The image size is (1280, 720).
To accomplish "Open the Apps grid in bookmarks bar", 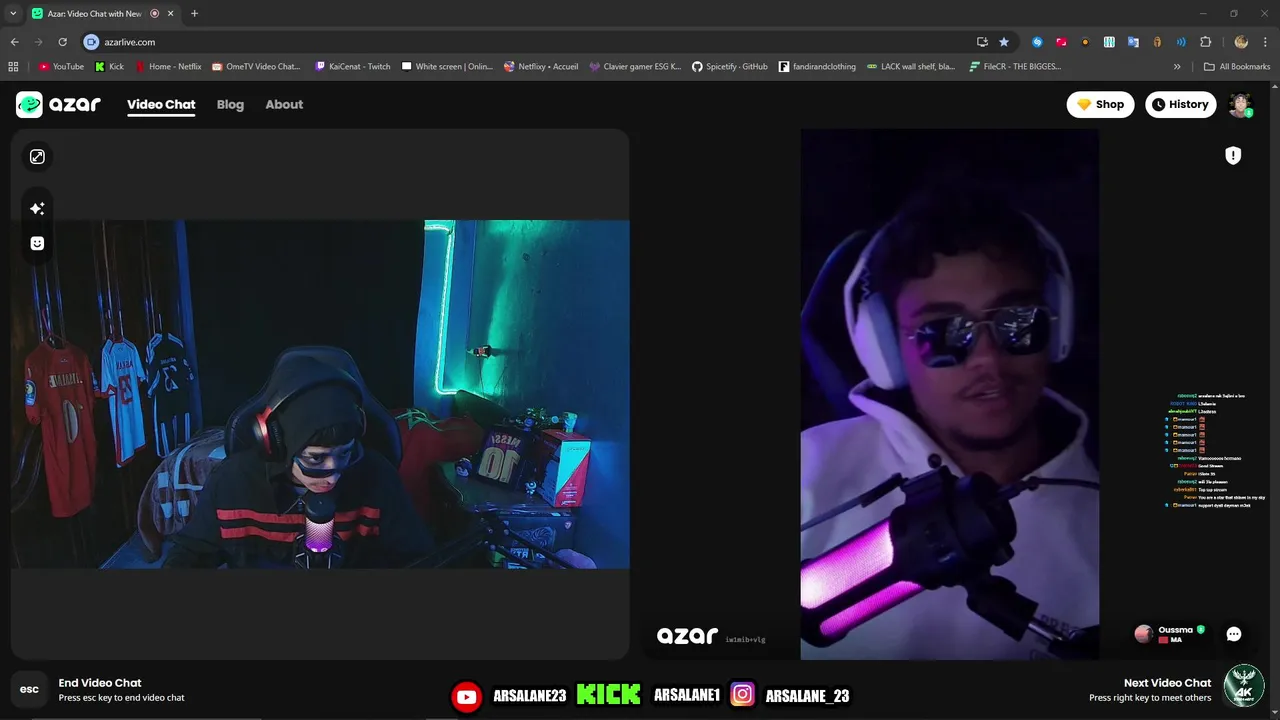I will pyautogui.click(x=13, y=67).
